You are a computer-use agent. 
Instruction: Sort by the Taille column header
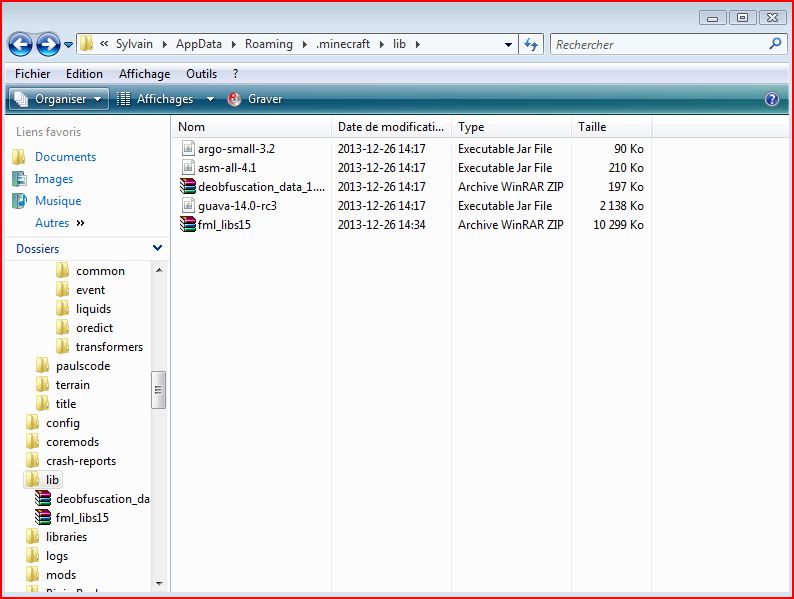[x=612, y=127]
